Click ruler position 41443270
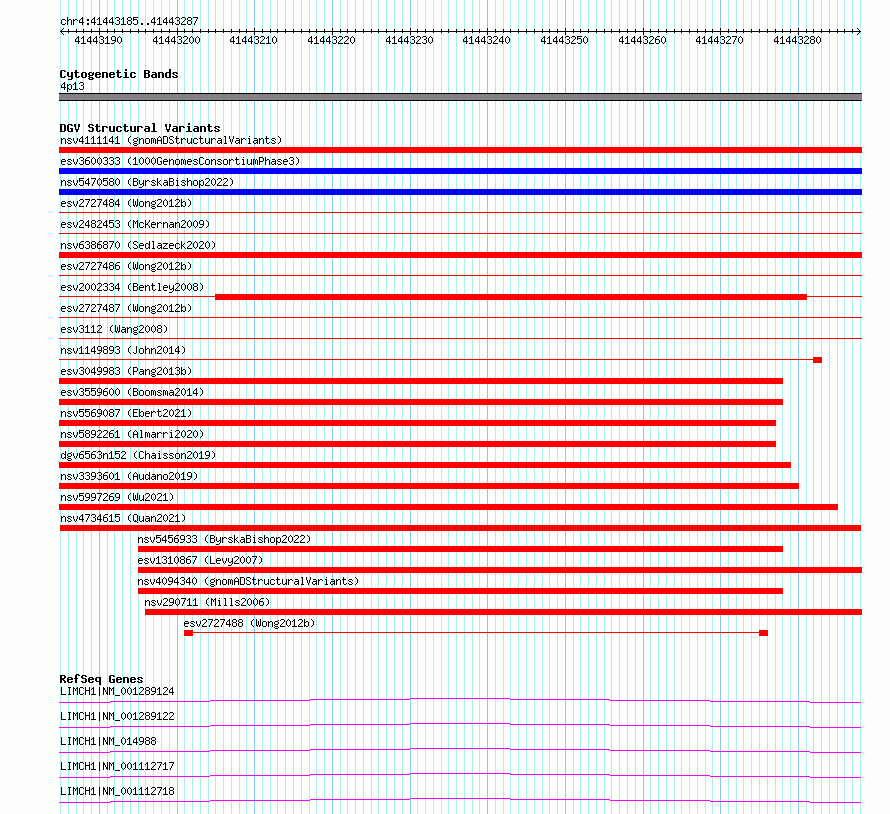The height and width of the screenshot is (814, 890). (x=719, y=40)
